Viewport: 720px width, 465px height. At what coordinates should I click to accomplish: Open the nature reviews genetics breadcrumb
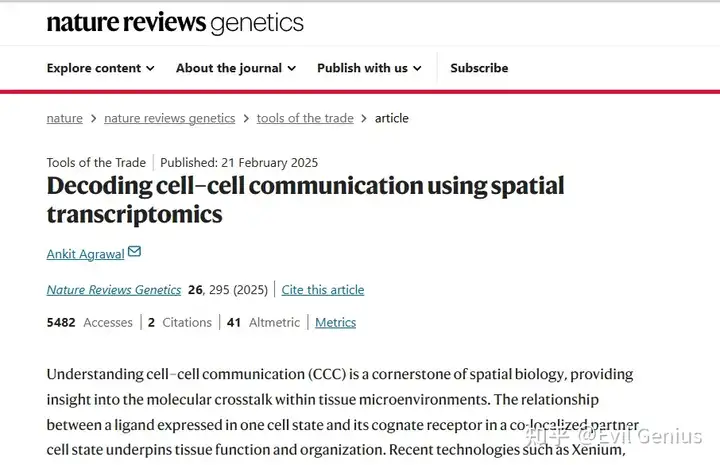169,118
